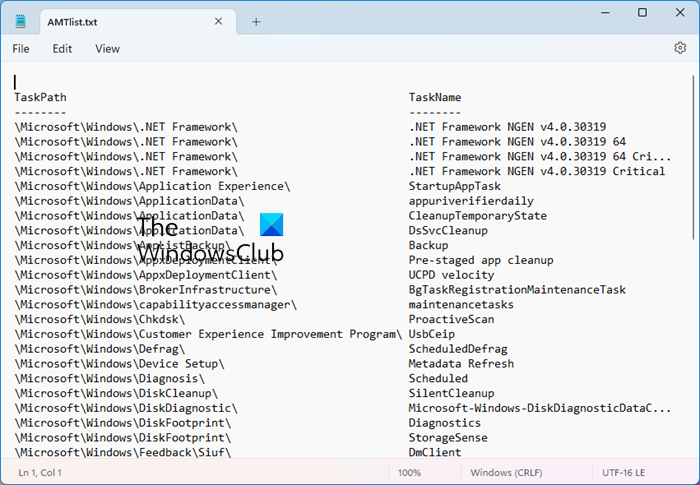Click the DsSvcCleanup task name
The width and height of the screenshot is (700, 485).
[x=448, y=230]
